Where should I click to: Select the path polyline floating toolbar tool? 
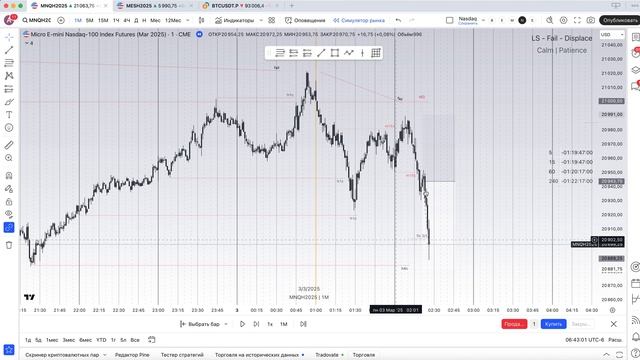(349, 53)
